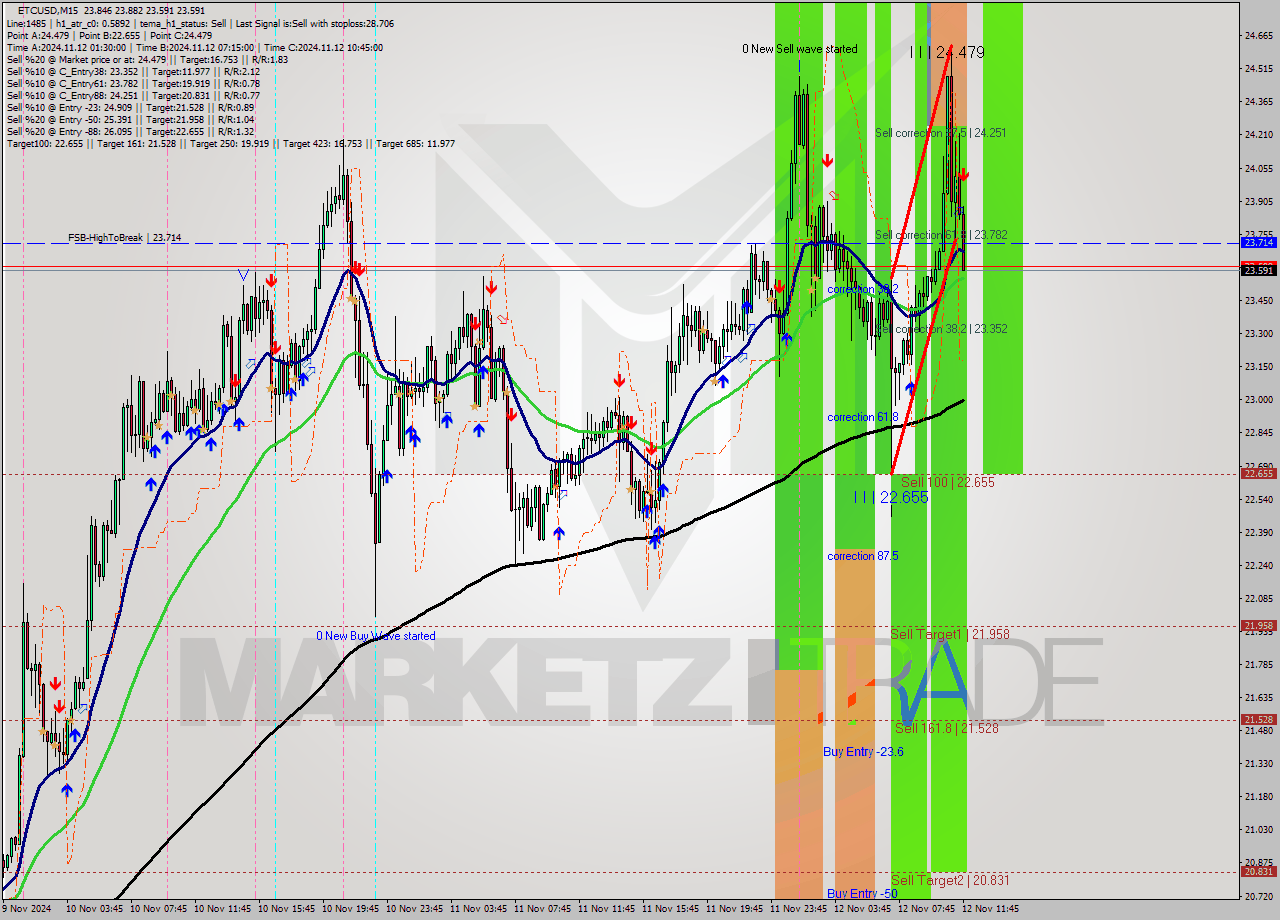
Task: Click the 'Sell 100 | 22.655' label
Action: tap(948, 482)
